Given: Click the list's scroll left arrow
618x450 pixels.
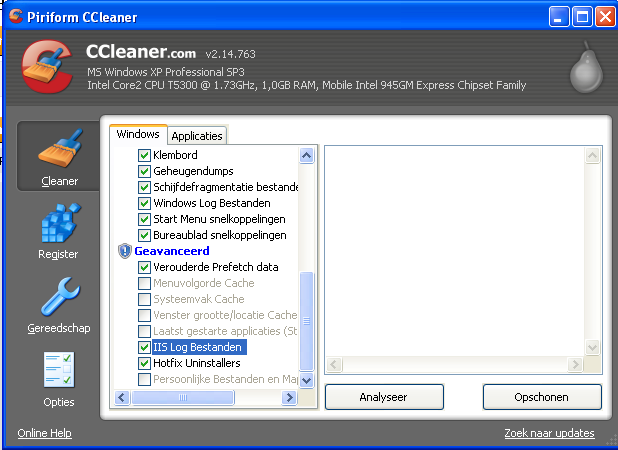Looking at the screenshot, I should 122,397.
